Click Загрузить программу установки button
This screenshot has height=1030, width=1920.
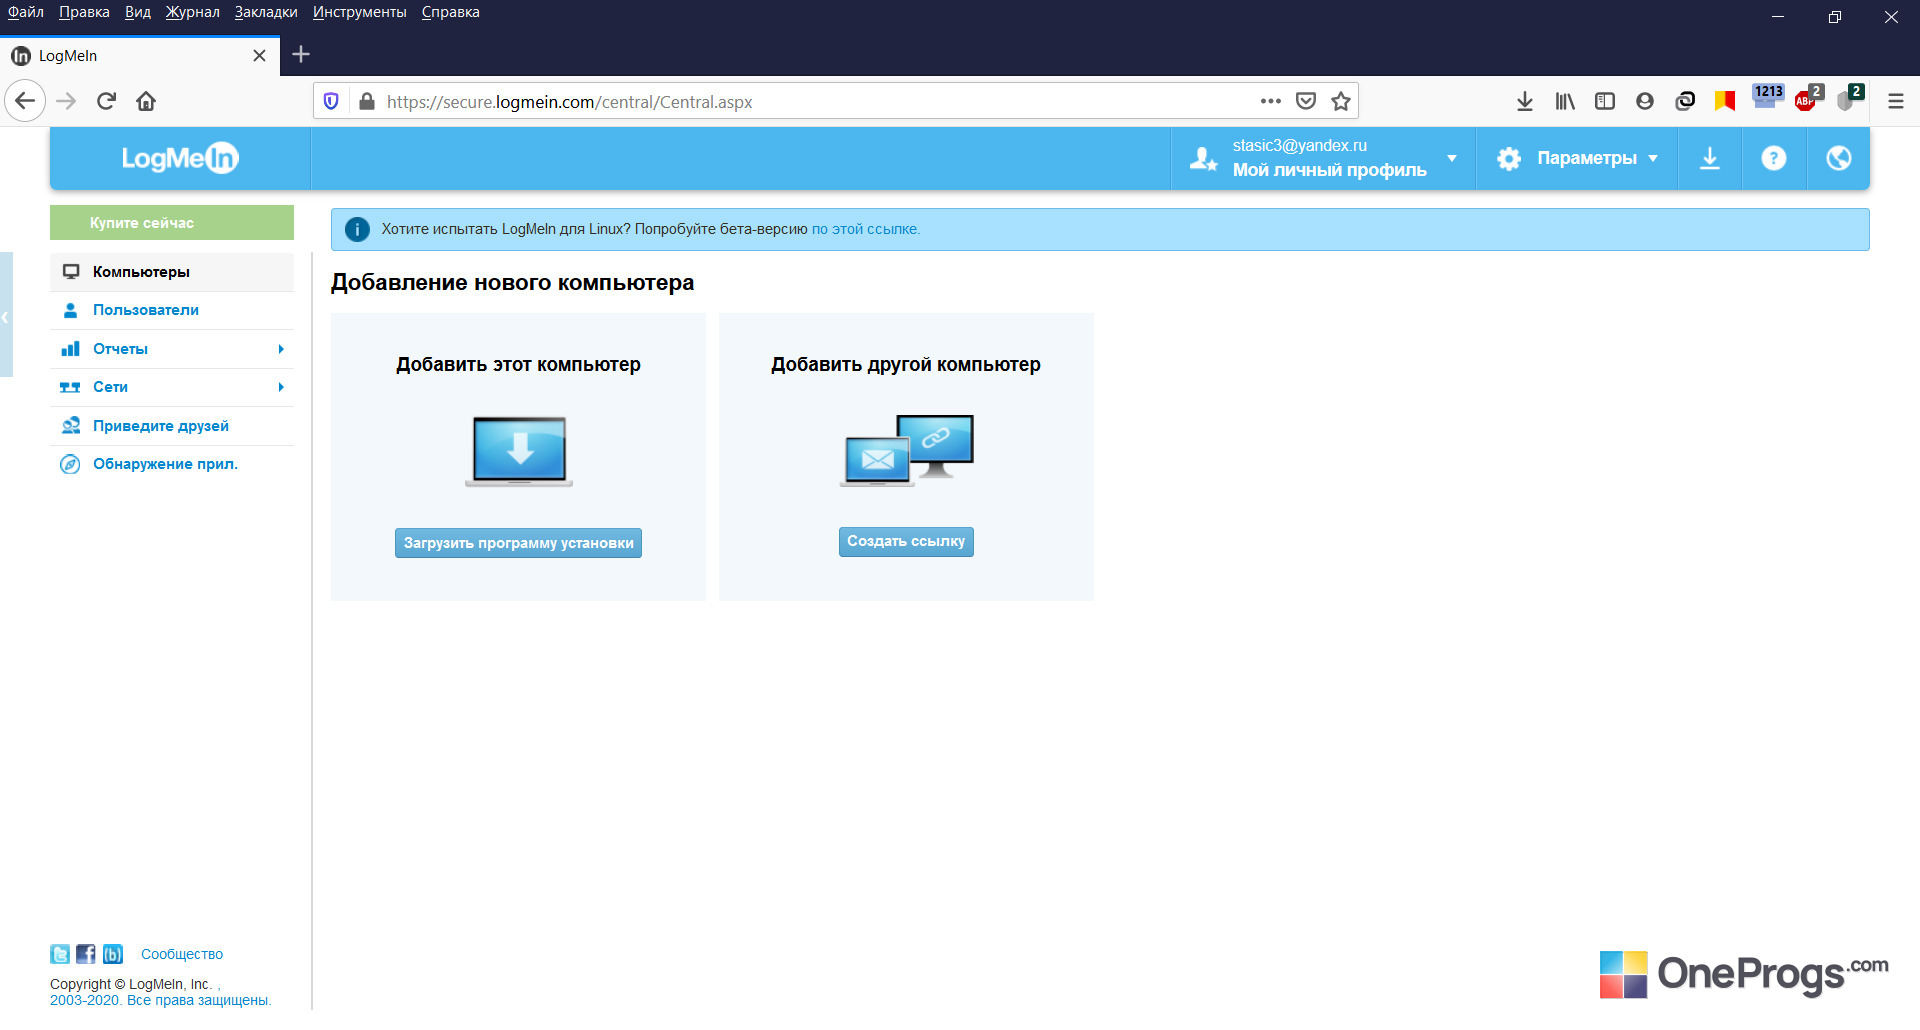pyautogui.click(x=518, y=543)
